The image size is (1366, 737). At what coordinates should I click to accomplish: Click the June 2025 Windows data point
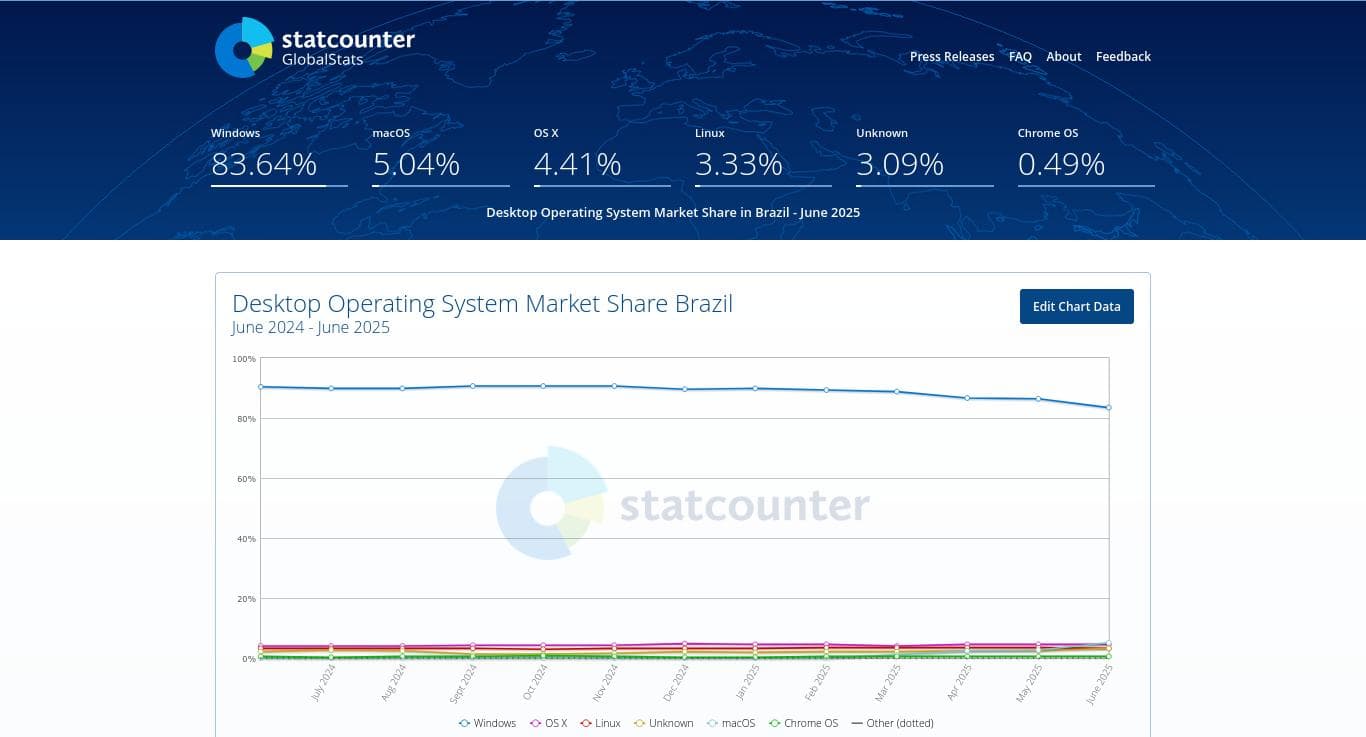click(x=1109, y=408)
